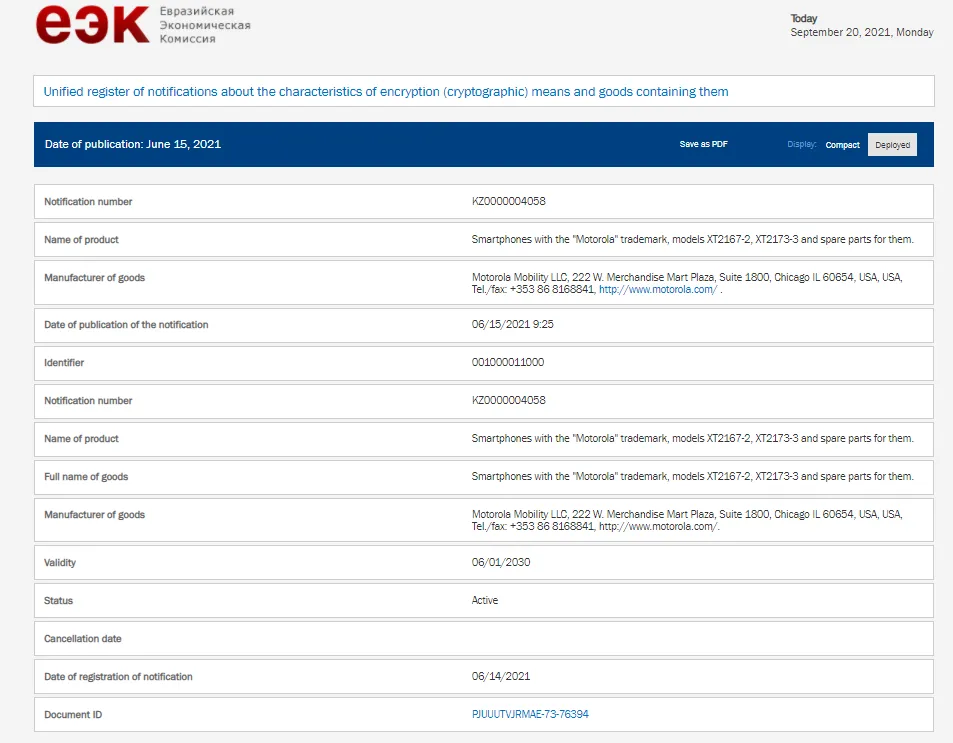Click the Document ID label
The width and height of the screenshot is (953, 743).
73,714
